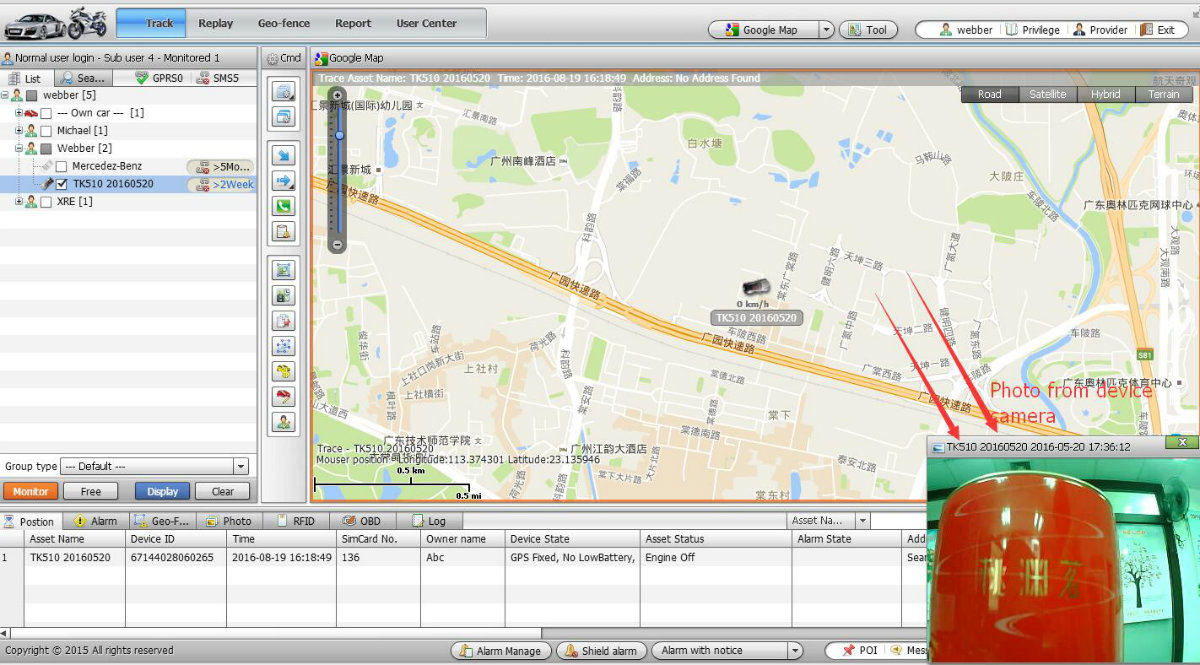Click the >2Week offline badge for TK510
The width and height of the screenshot is (1200, 665).
coord(222,184)
